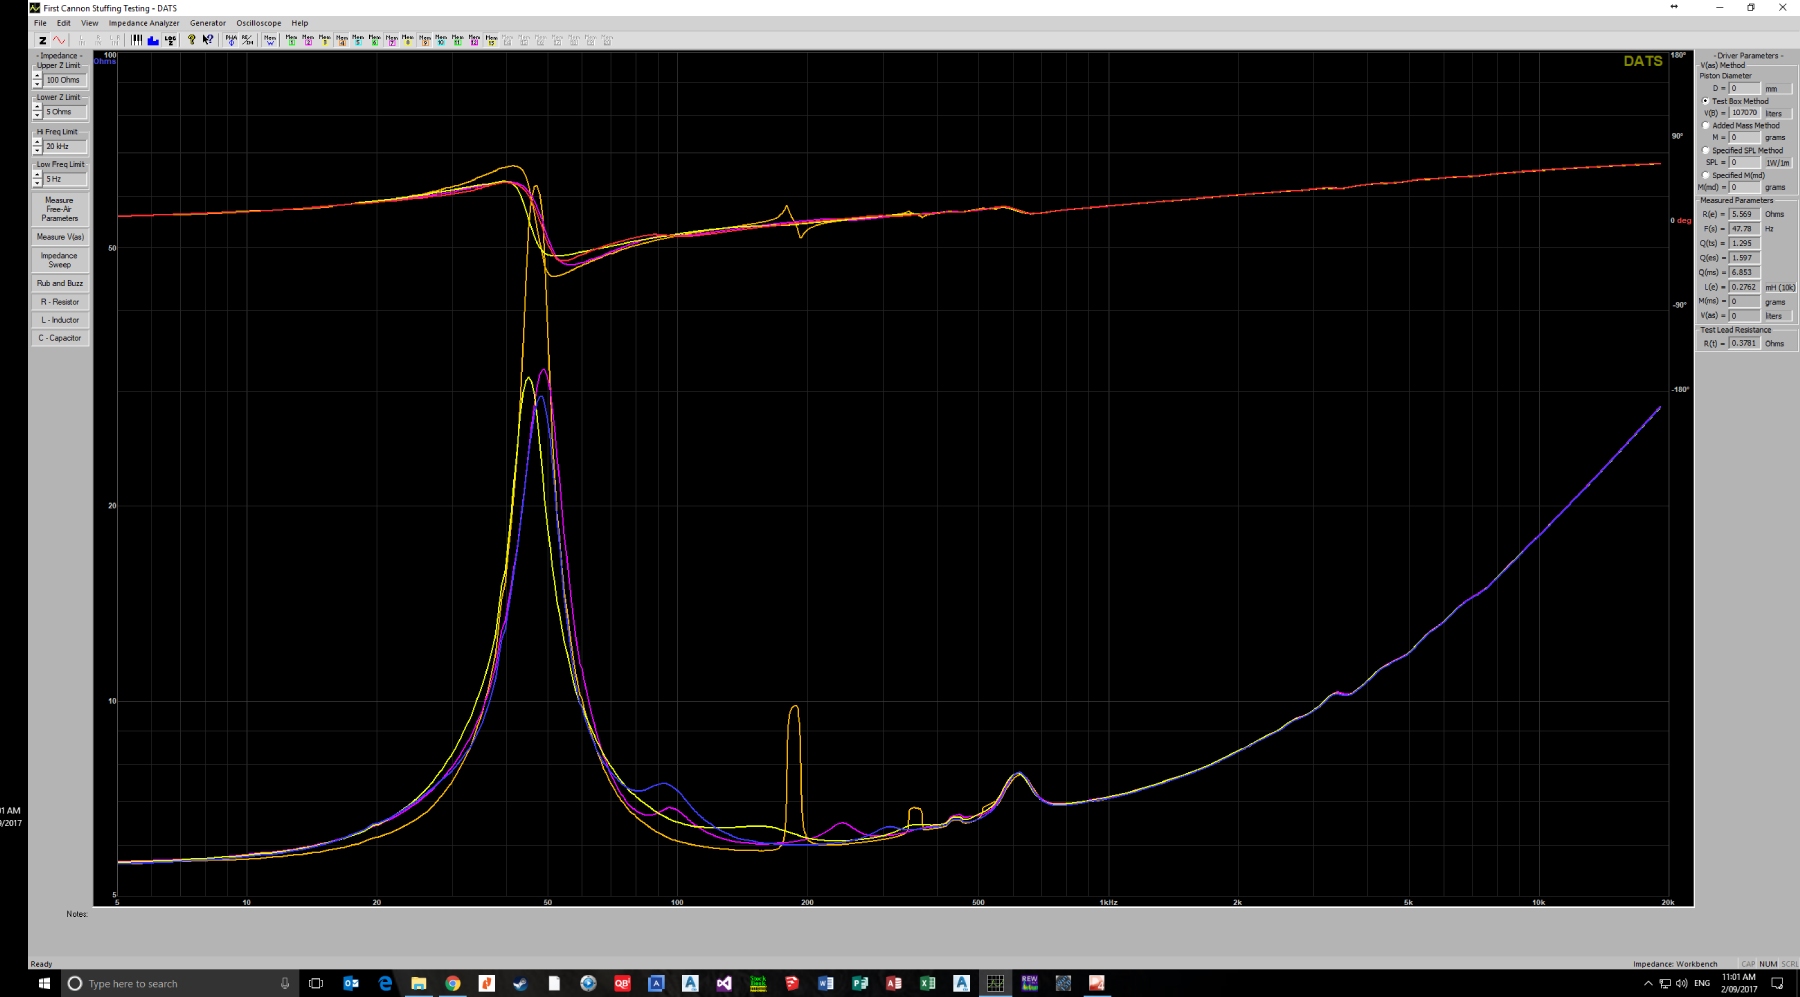Screen dimensions: 1800x997
Task: Open the Oscilloscope menu
Action: [259, 23]
